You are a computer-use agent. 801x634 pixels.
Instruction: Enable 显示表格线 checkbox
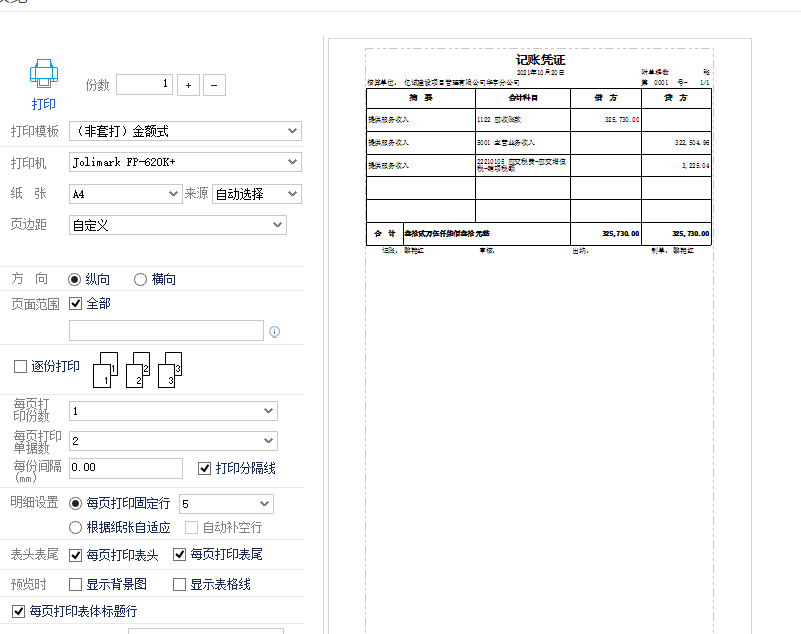(179, 584)
